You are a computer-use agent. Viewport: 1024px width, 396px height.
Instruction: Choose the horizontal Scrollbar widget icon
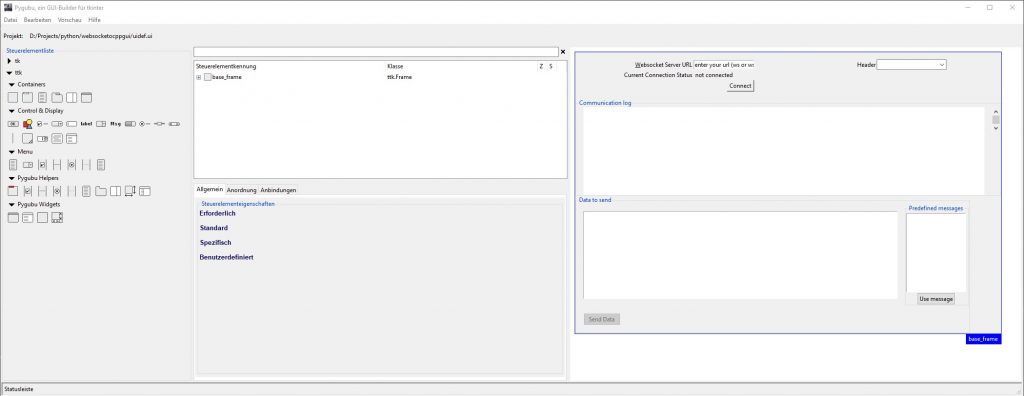174,124
